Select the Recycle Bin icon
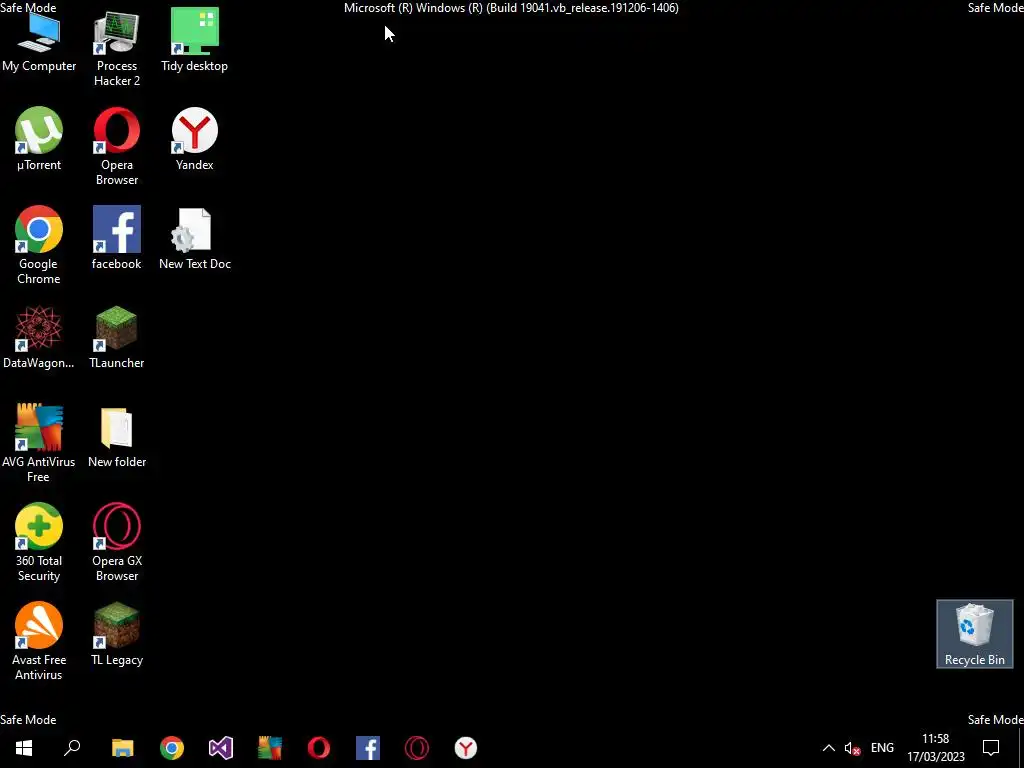This screenshot has height=768, width=1024. [974, 634]
